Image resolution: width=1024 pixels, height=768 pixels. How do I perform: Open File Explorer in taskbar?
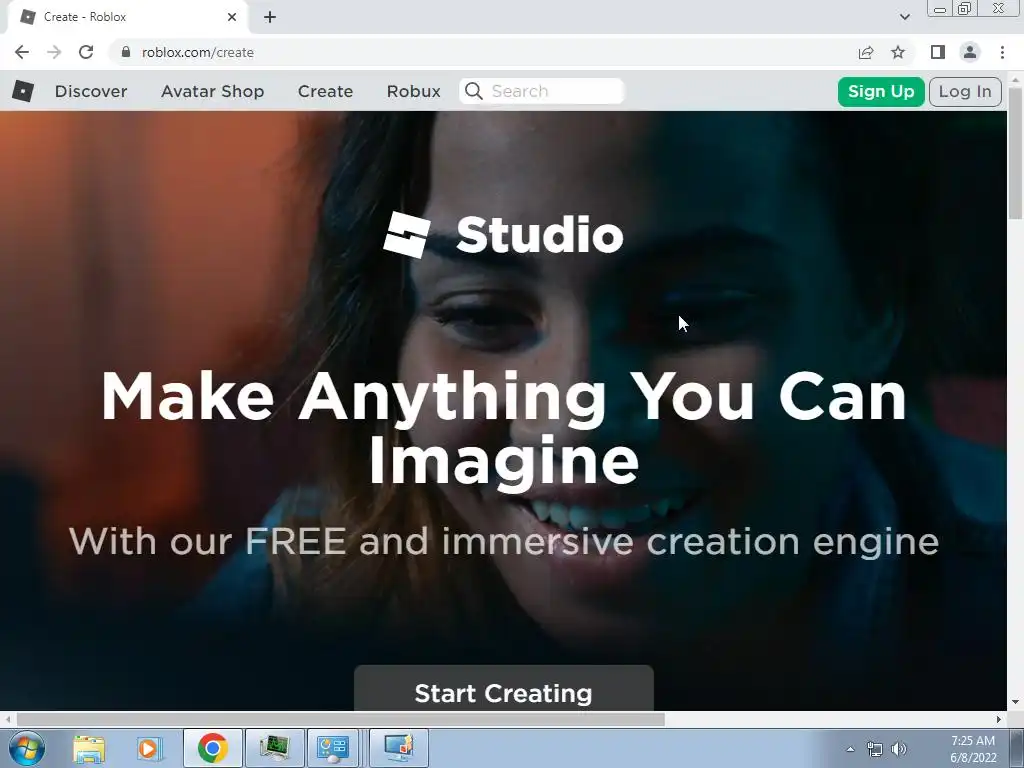pyautogui.click(x=89, y=748)
